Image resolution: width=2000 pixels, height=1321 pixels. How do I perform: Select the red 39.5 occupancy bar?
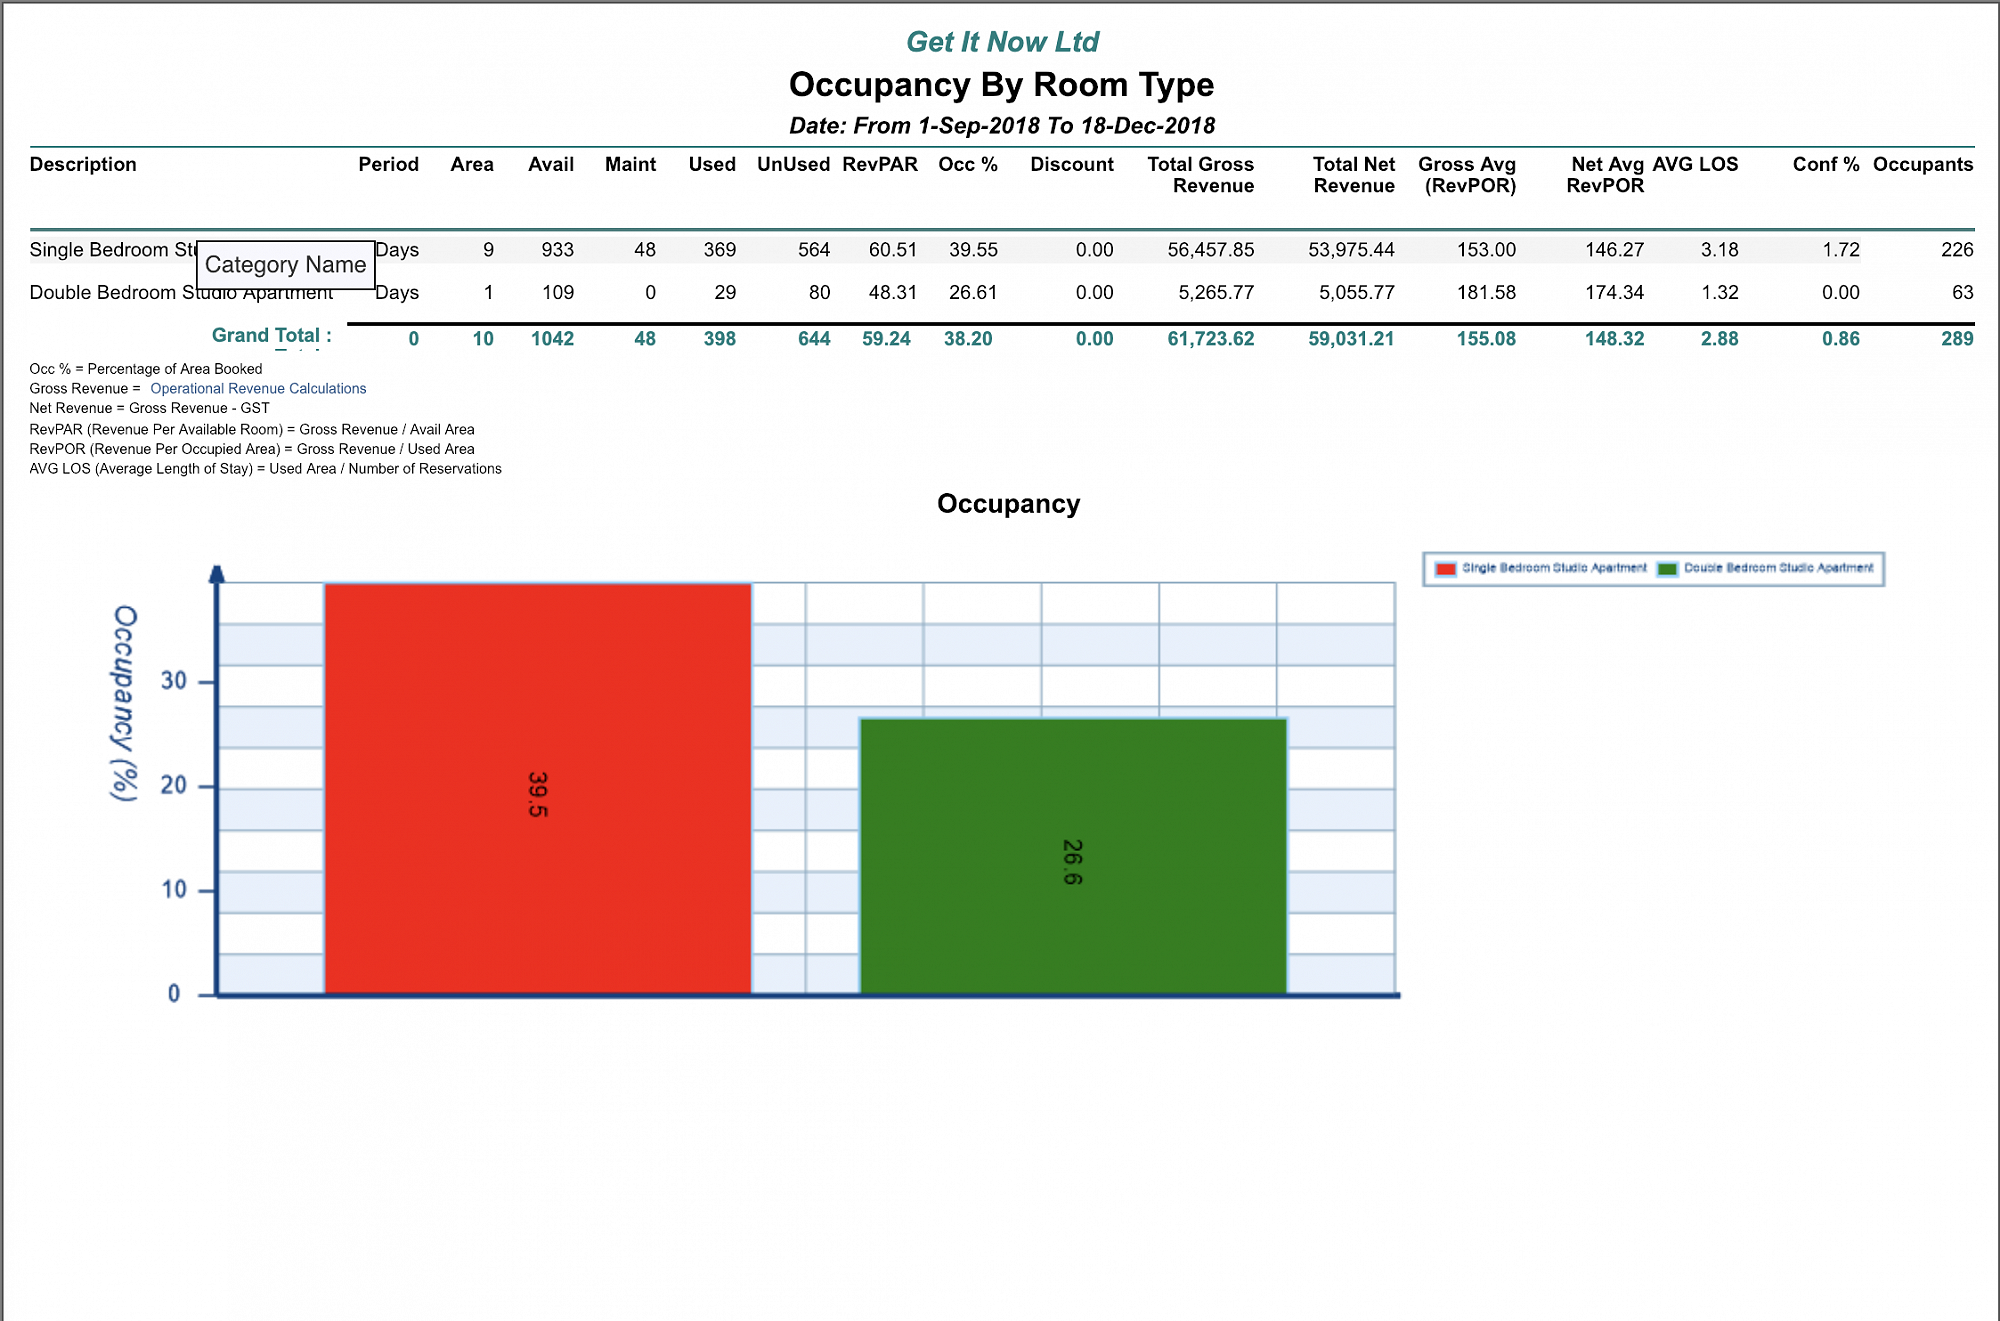(x=537, y=788)
